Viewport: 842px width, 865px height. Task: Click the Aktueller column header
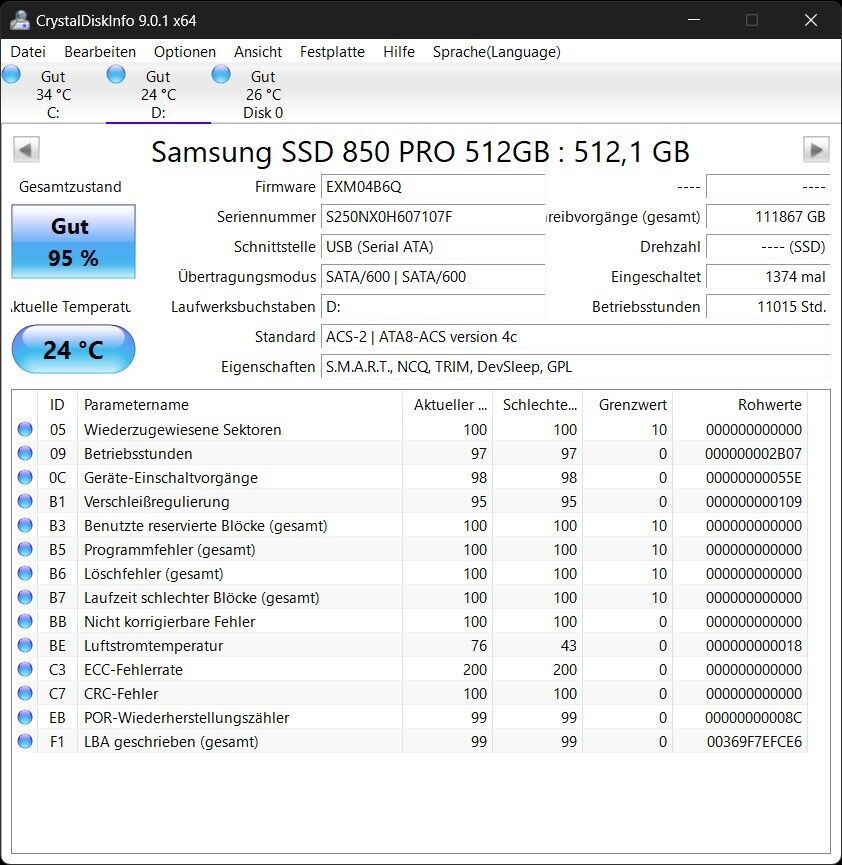point(447,405)
